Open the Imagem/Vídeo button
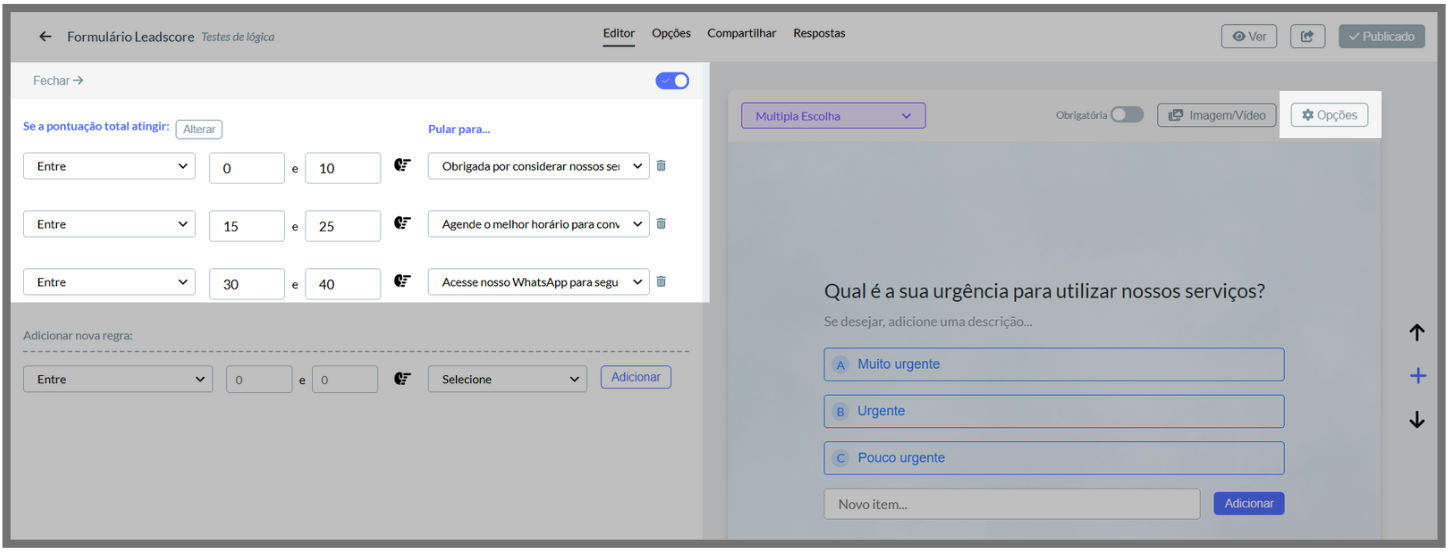Image resolution: width=1449 pixels, height=553 pixels. point(1218,115)
